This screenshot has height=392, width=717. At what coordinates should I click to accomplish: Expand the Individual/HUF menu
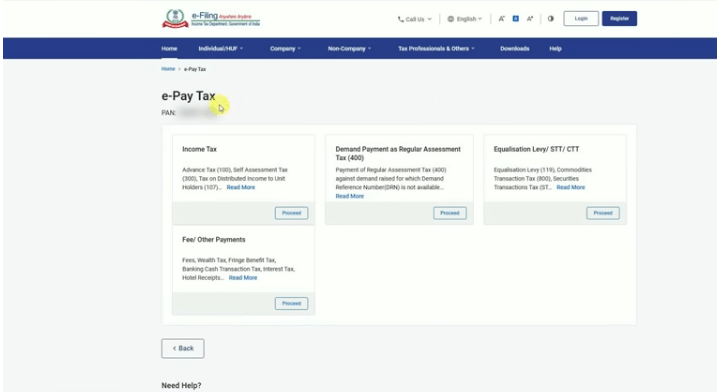220,48
